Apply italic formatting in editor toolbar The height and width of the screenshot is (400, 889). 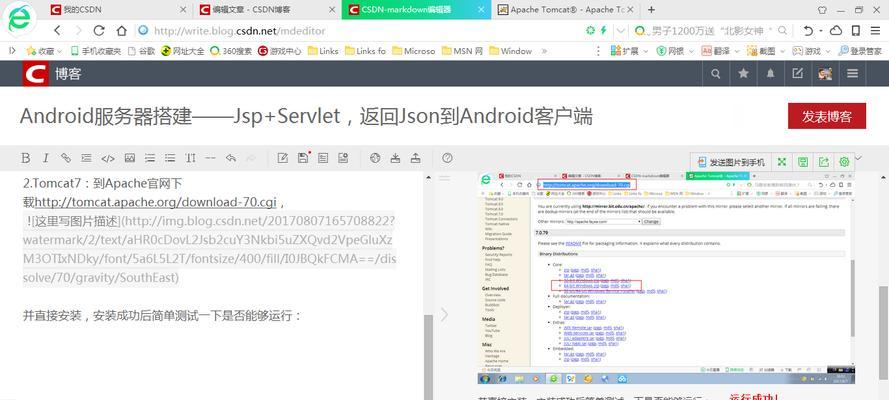pyautogui.click(x=46, y=158)
